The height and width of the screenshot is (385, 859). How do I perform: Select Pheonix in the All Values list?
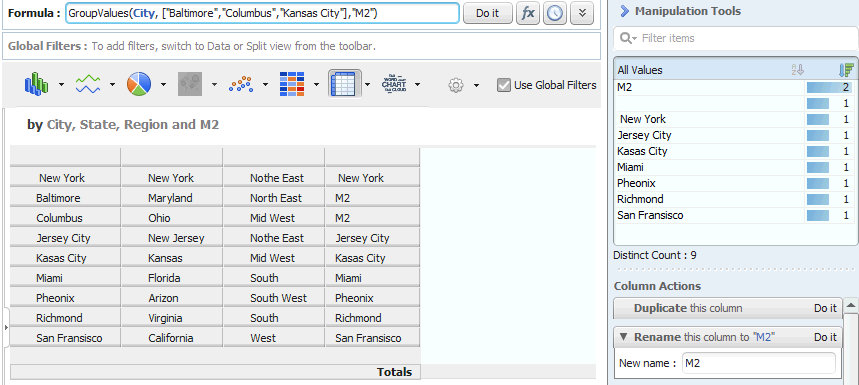point(735,183)
